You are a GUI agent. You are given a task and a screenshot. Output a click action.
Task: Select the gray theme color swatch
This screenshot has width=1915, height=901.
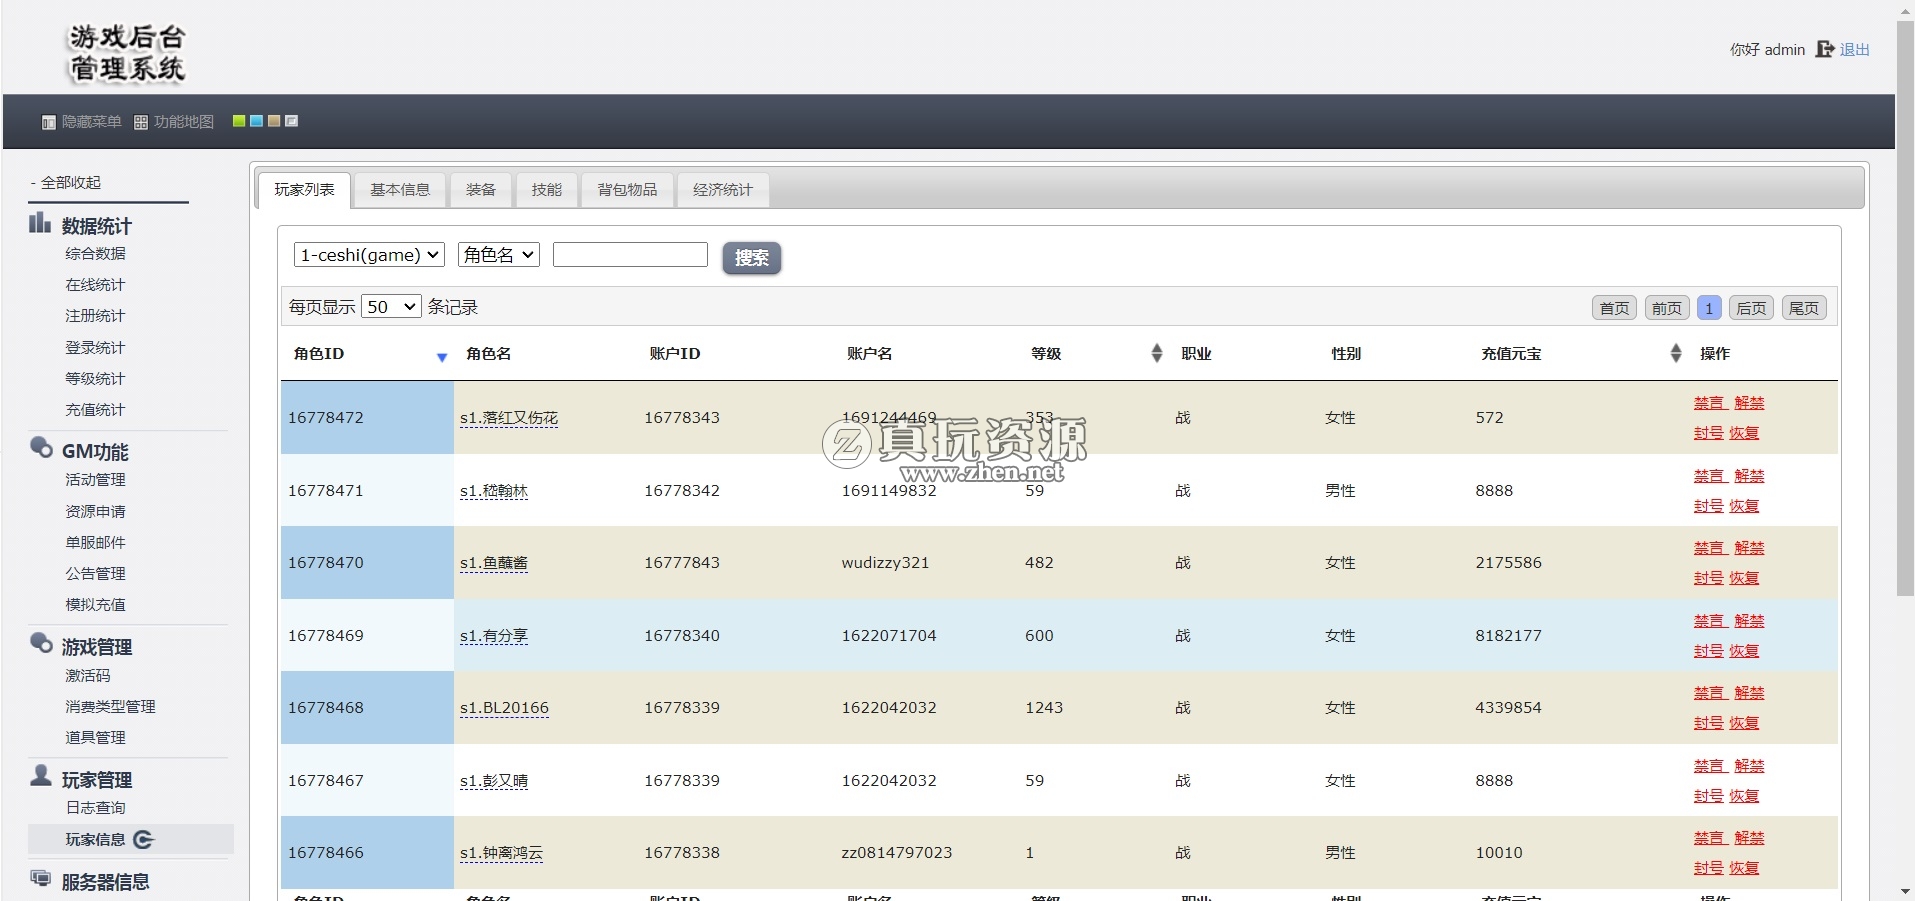coord(291,121)
